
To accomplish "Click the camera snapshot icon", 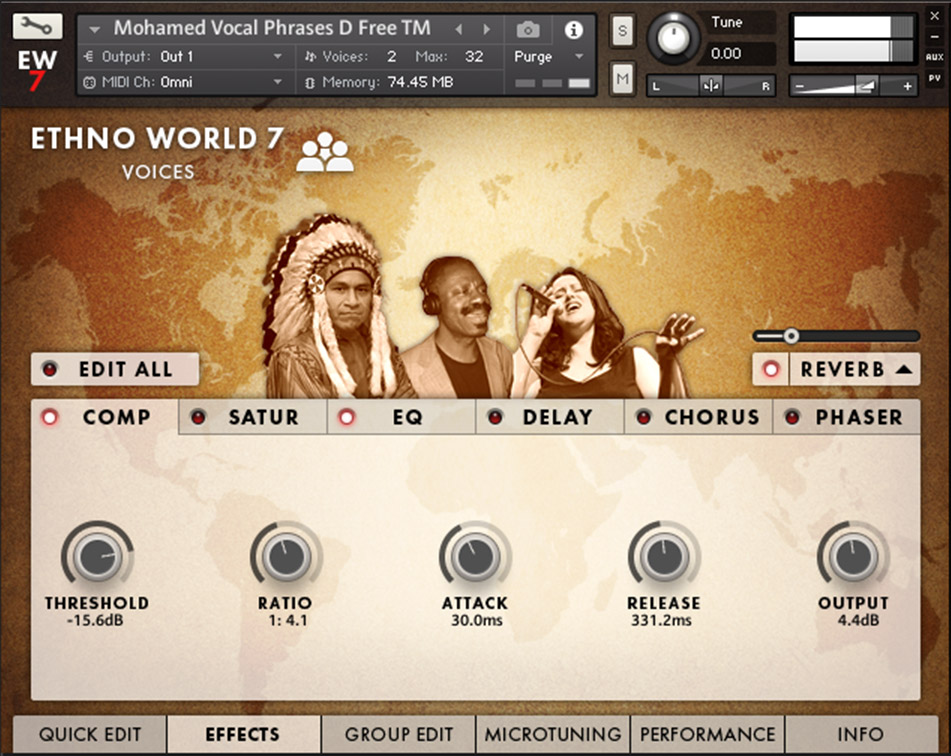I will (x=528, y=29).
